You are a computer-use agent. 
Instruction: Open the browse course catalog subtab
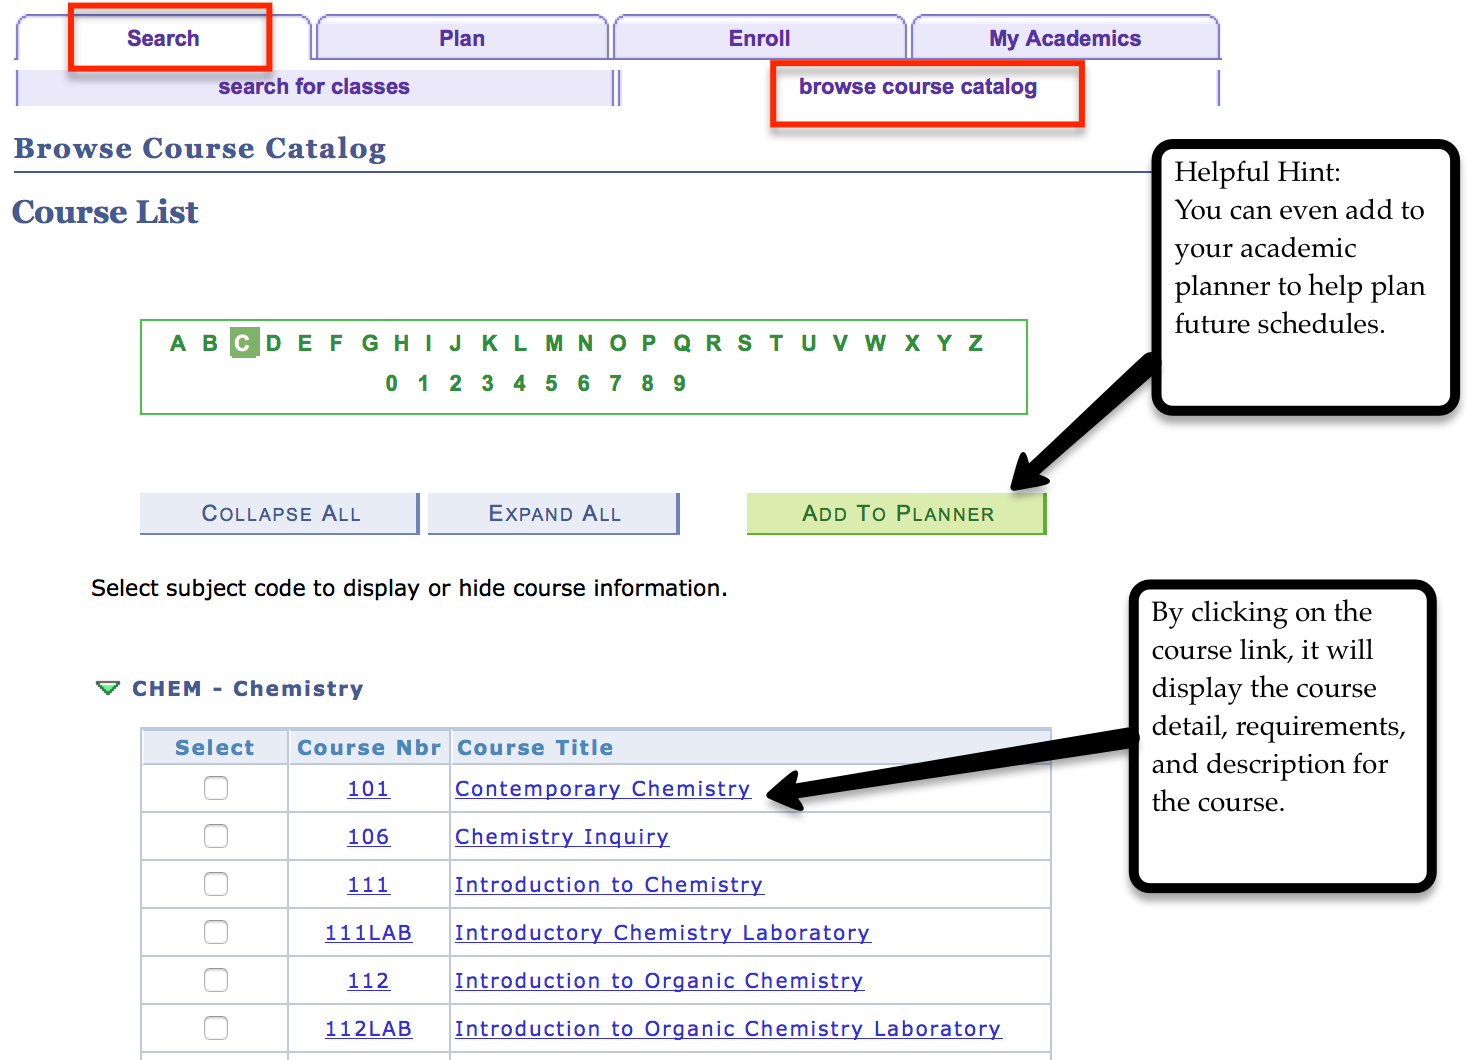[x=917, y=87]
